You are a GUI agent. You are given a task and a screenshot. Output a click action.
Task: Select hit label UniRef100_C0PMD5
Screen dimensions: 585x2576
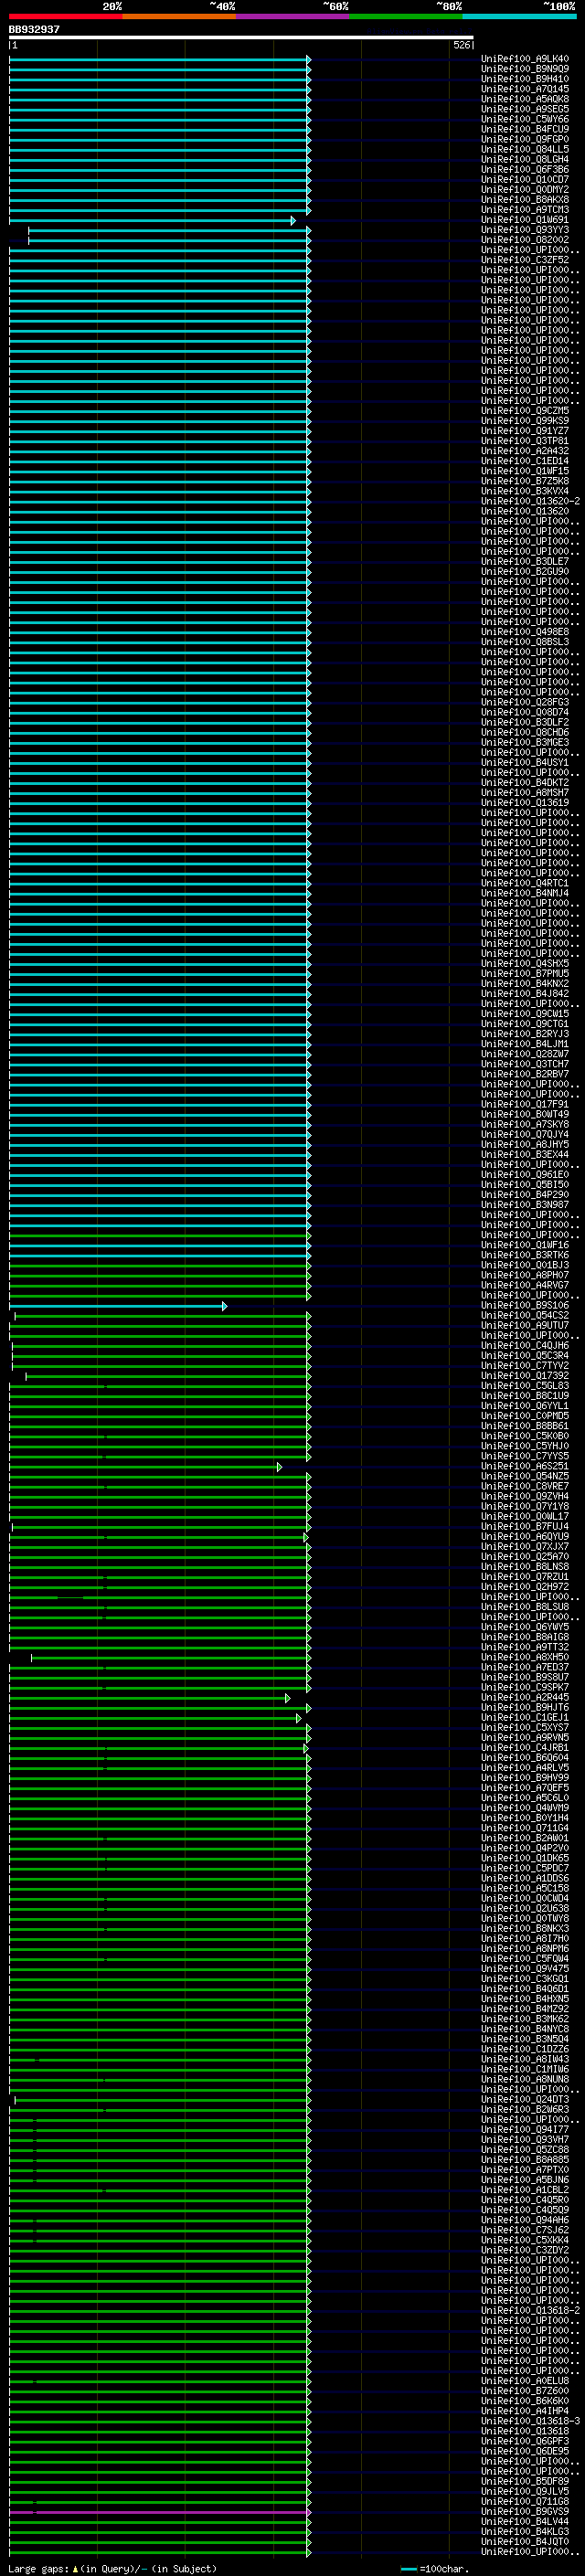525,1415
